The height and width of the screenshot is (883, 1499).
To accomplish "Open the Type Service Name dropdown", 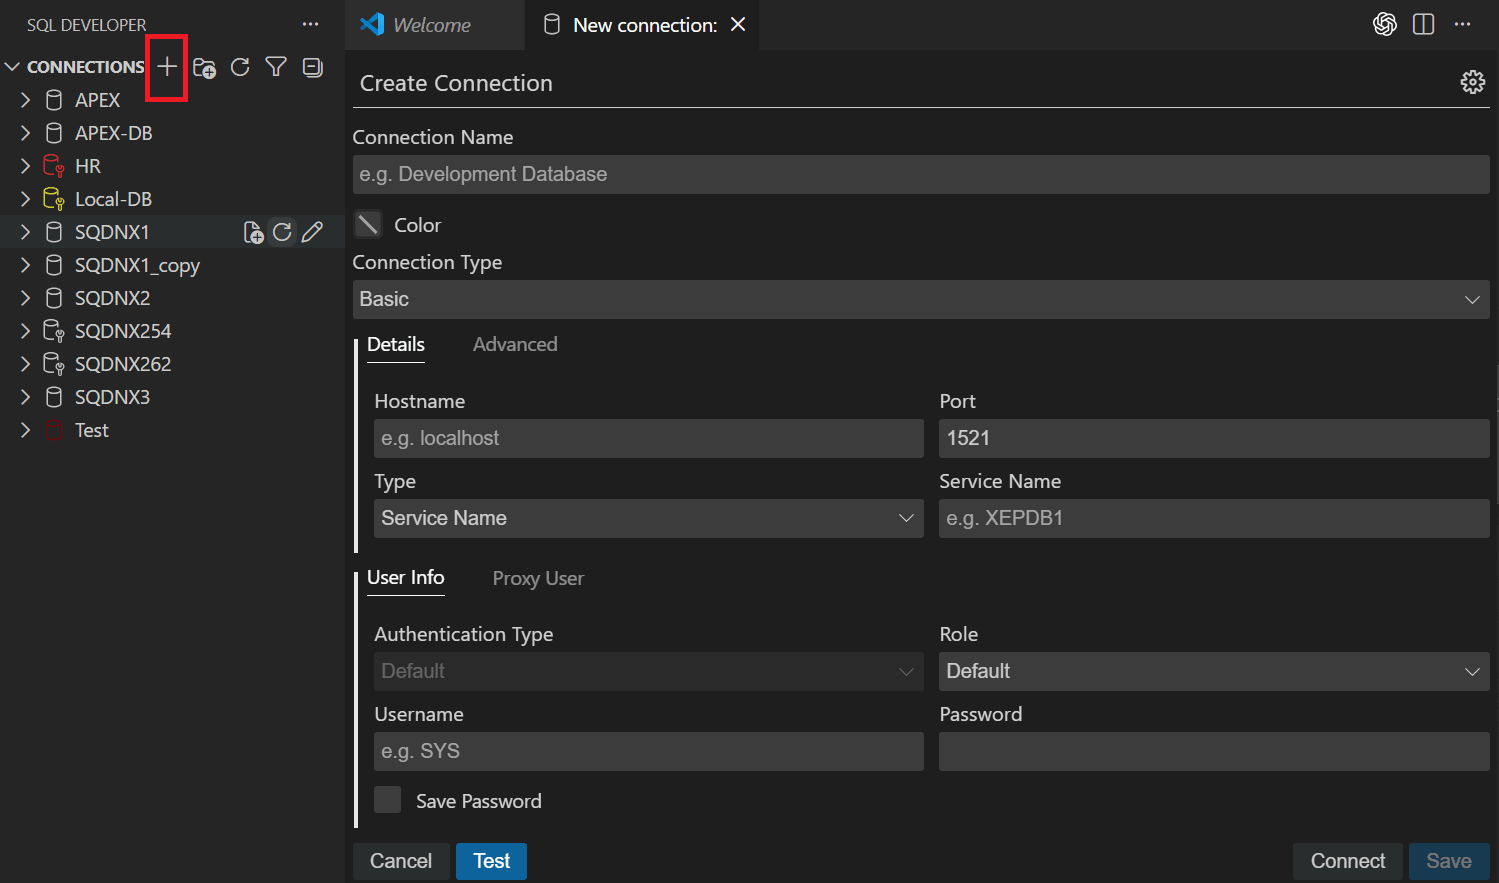I will pos(648,518).
